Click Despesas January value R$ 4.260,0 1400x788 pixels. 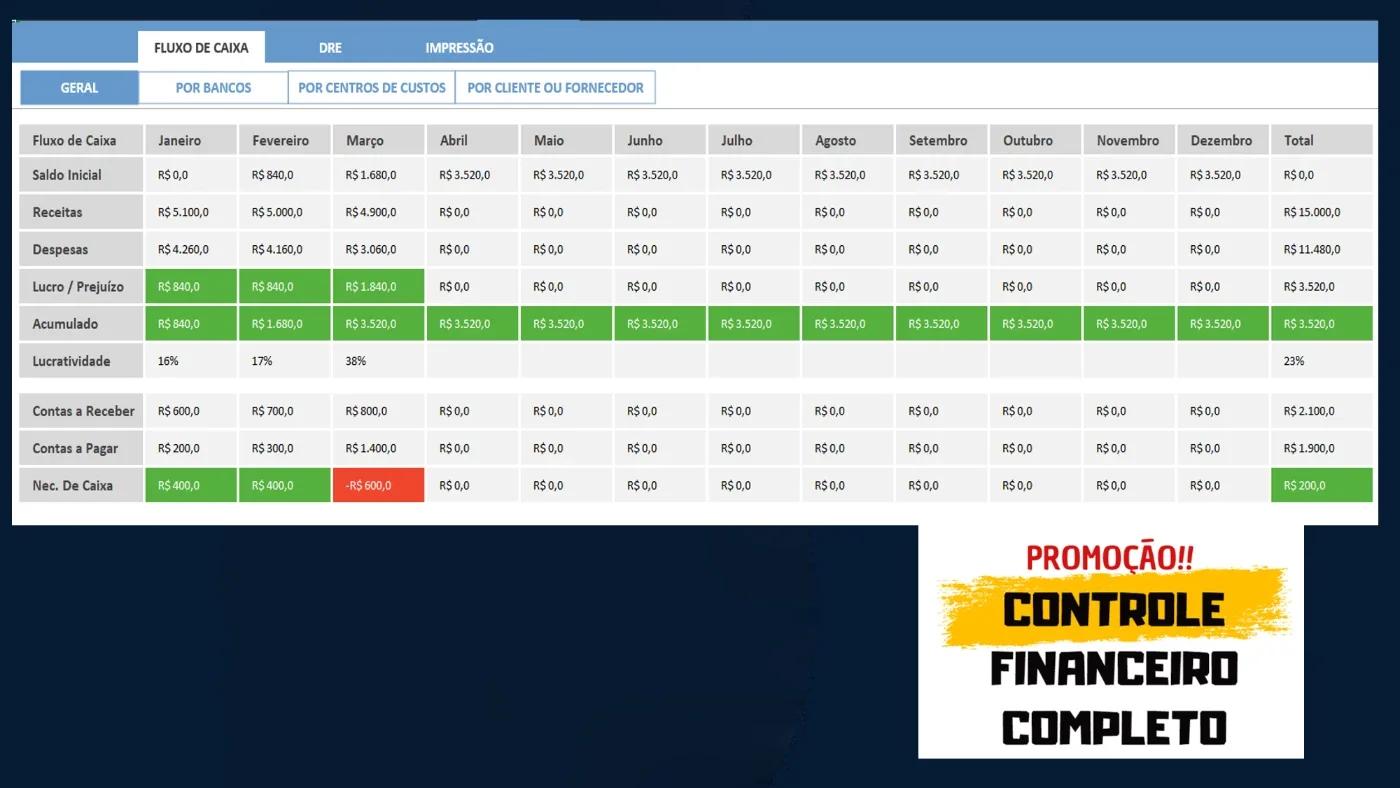click(191, 249)
